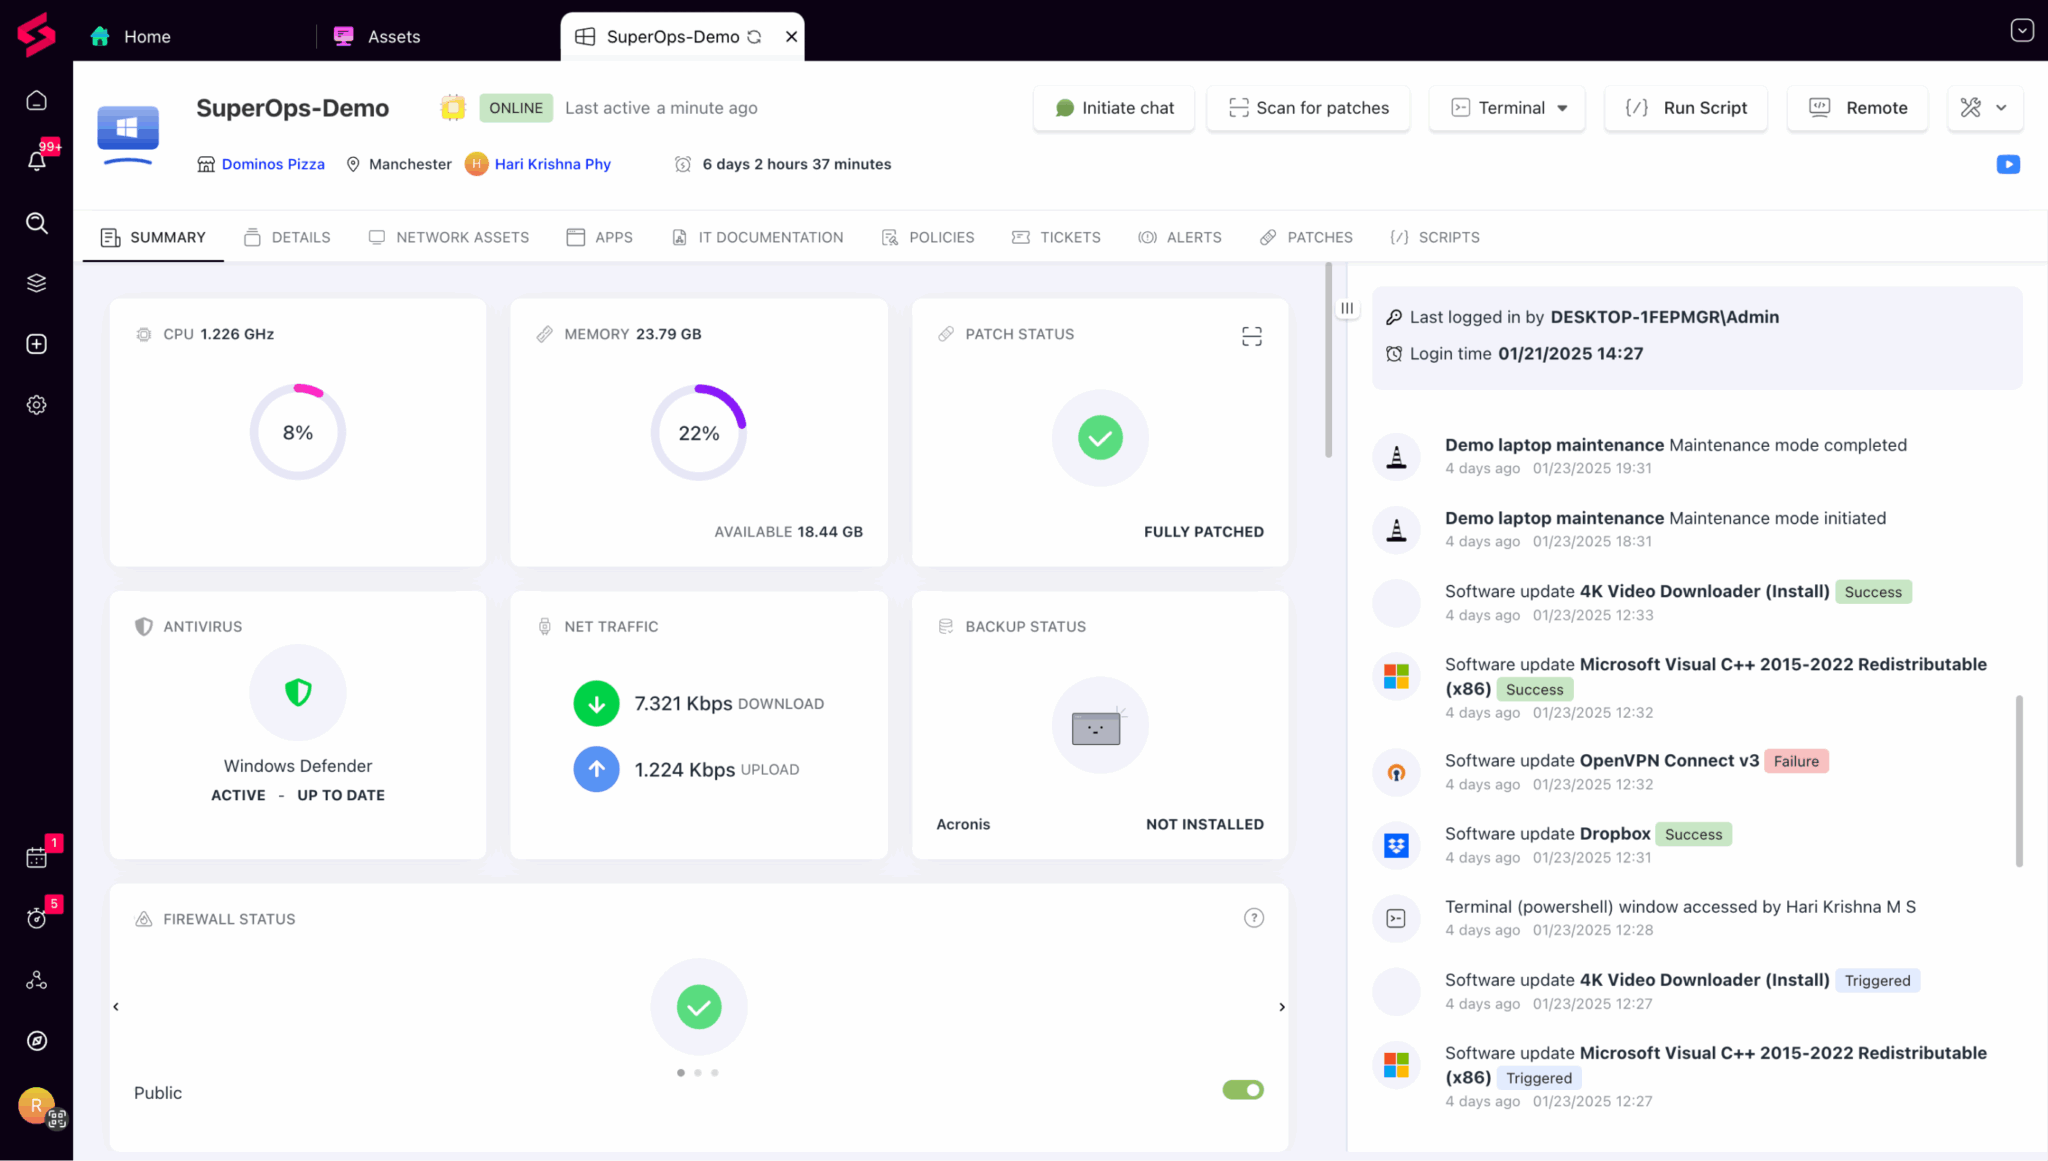Screen dimensions: 2048x1161
Task: Expand the account chevron at the top right
Action: (x=2021, y=30)
